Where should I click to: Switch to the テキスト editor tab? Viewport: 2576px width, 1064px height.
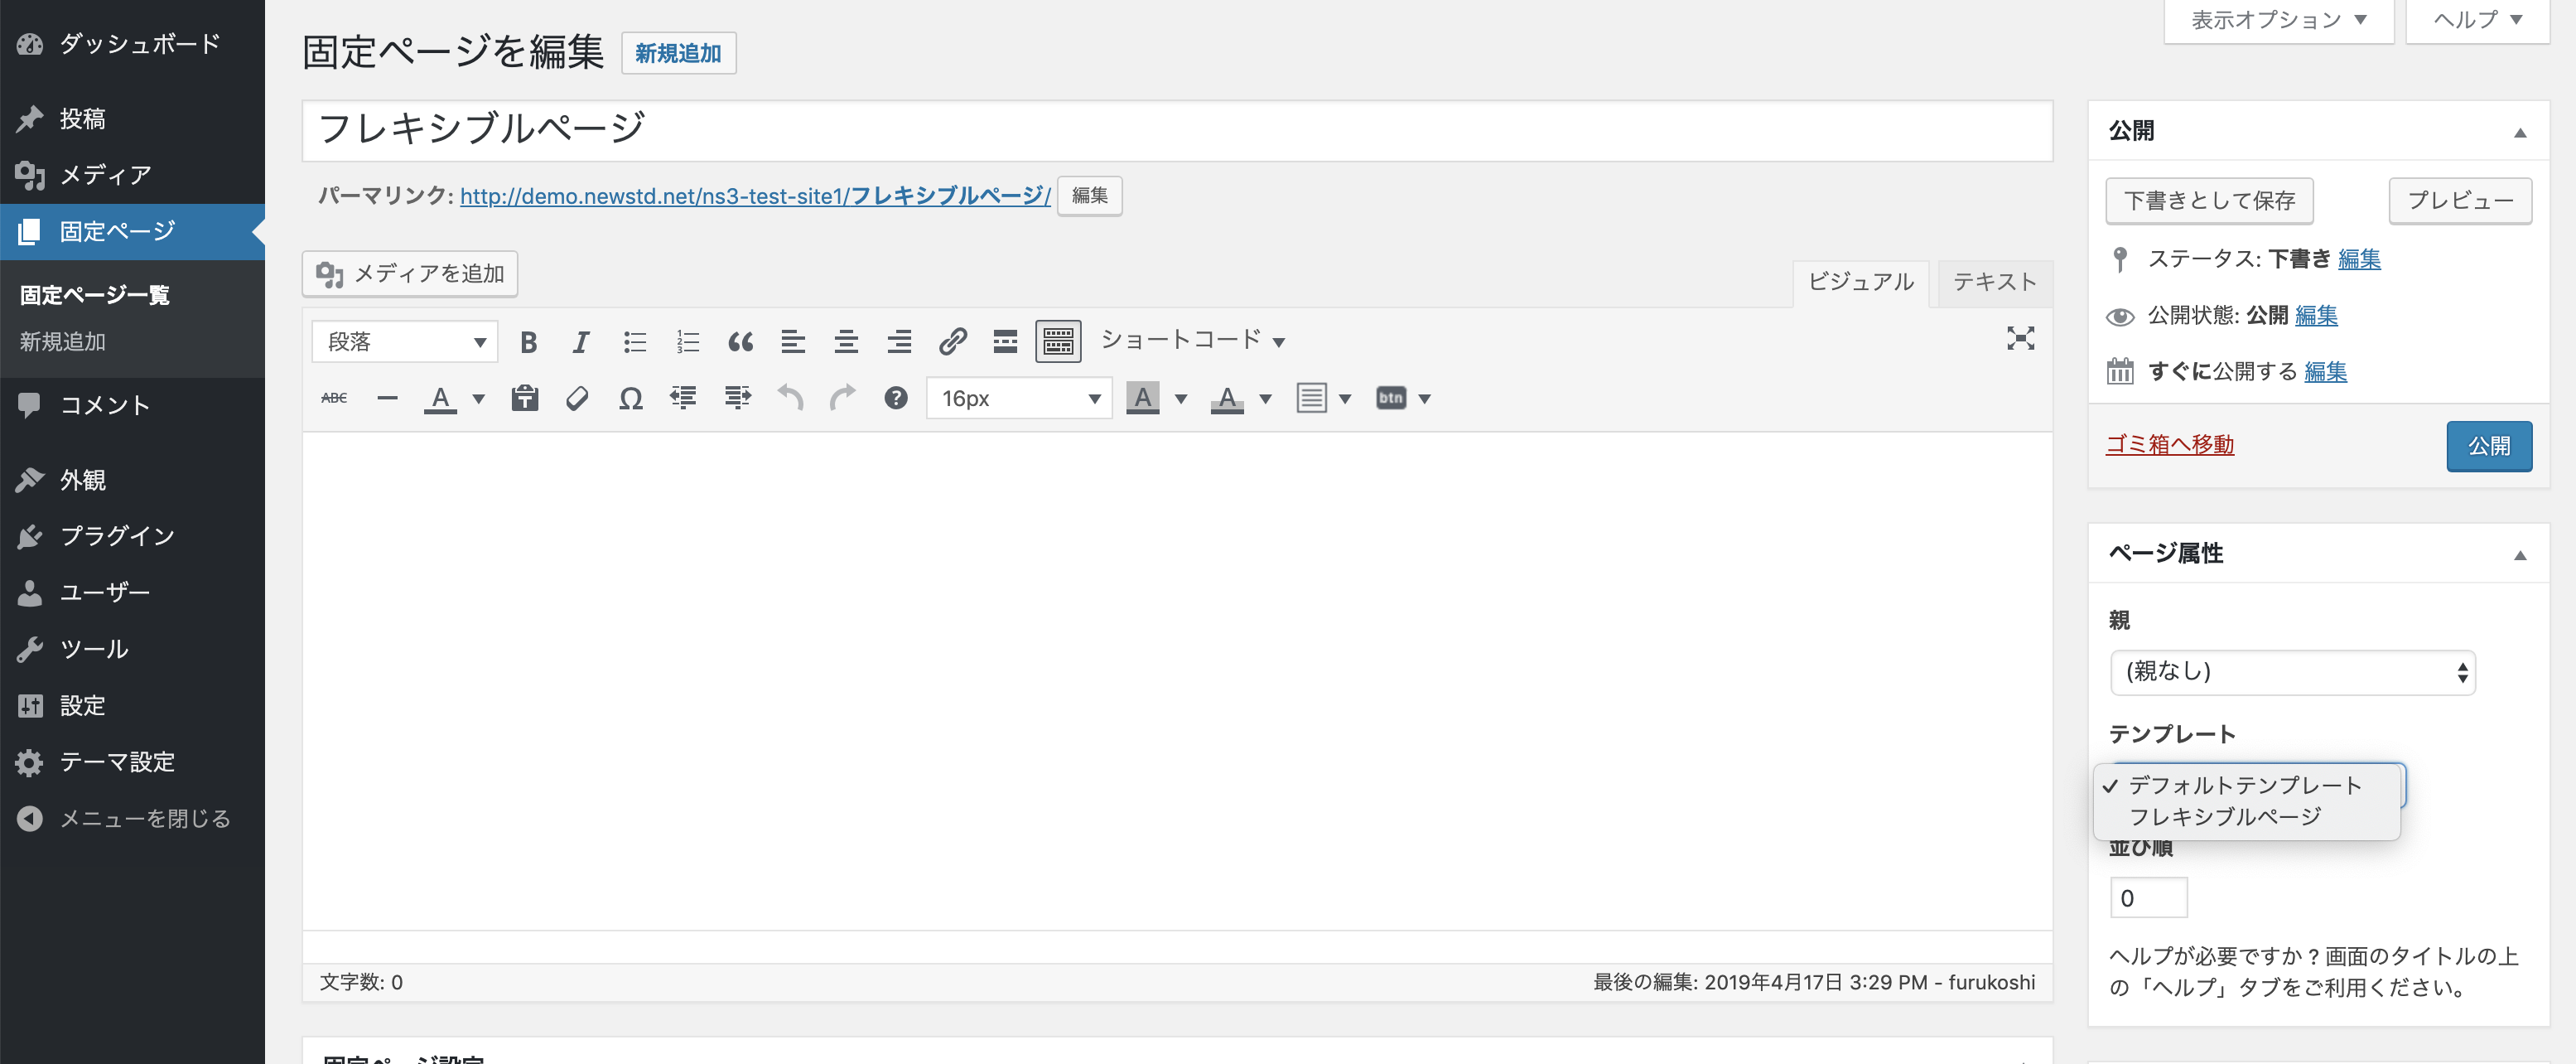pyautogui.click(x=1994, y=283)
